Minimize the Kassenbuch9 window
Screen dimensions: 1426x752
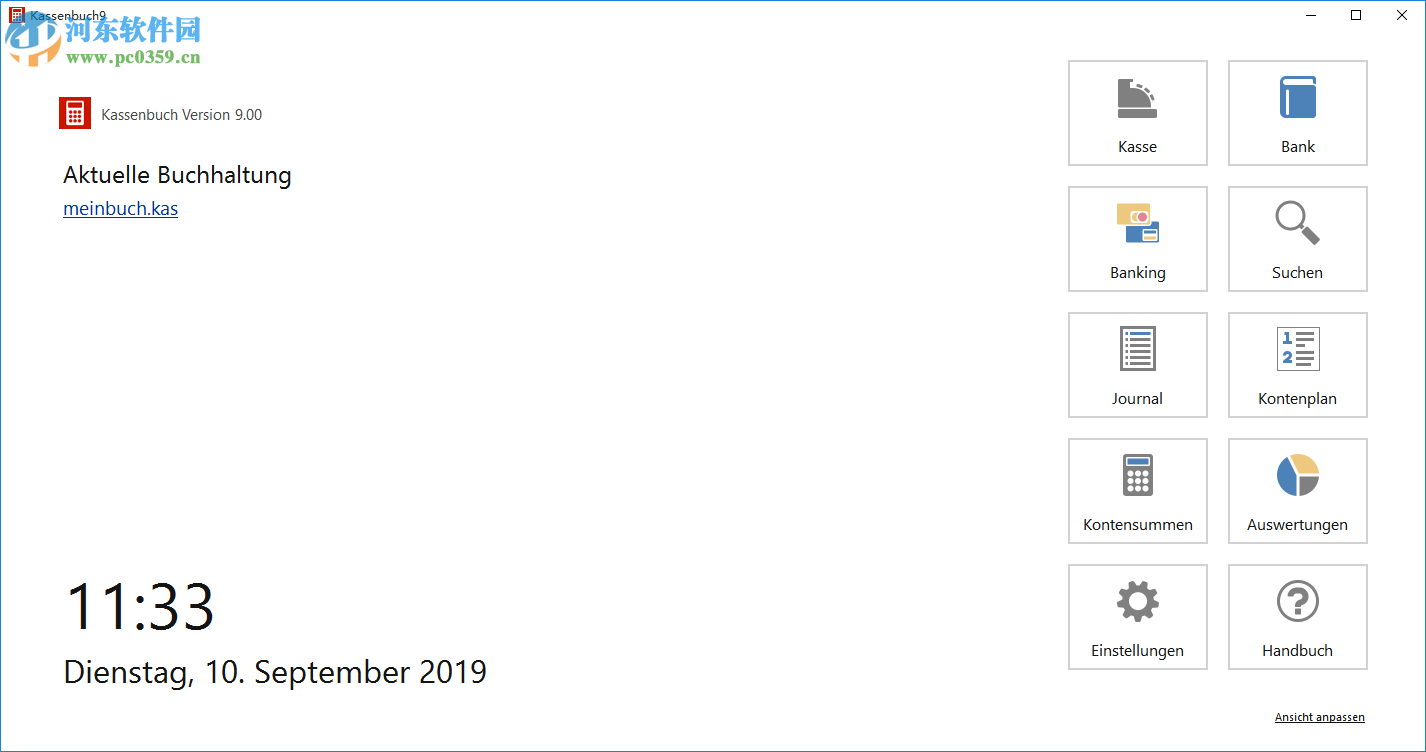point(1310,15)
